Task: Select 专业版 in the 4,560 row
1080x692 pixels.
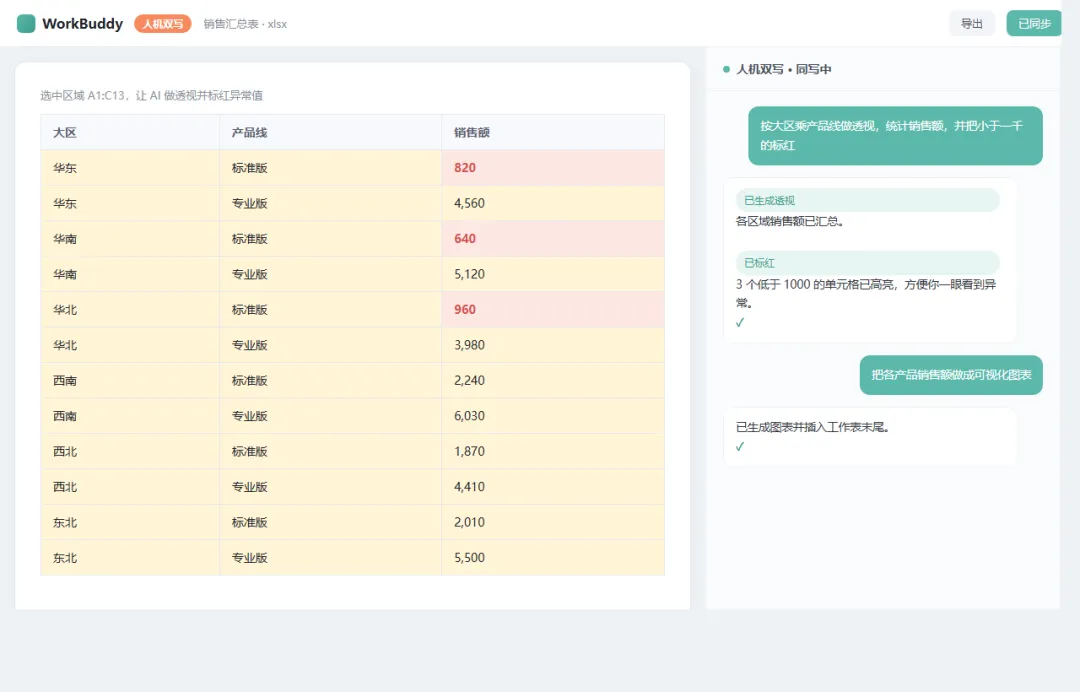Action: click(x=331, y=203)
